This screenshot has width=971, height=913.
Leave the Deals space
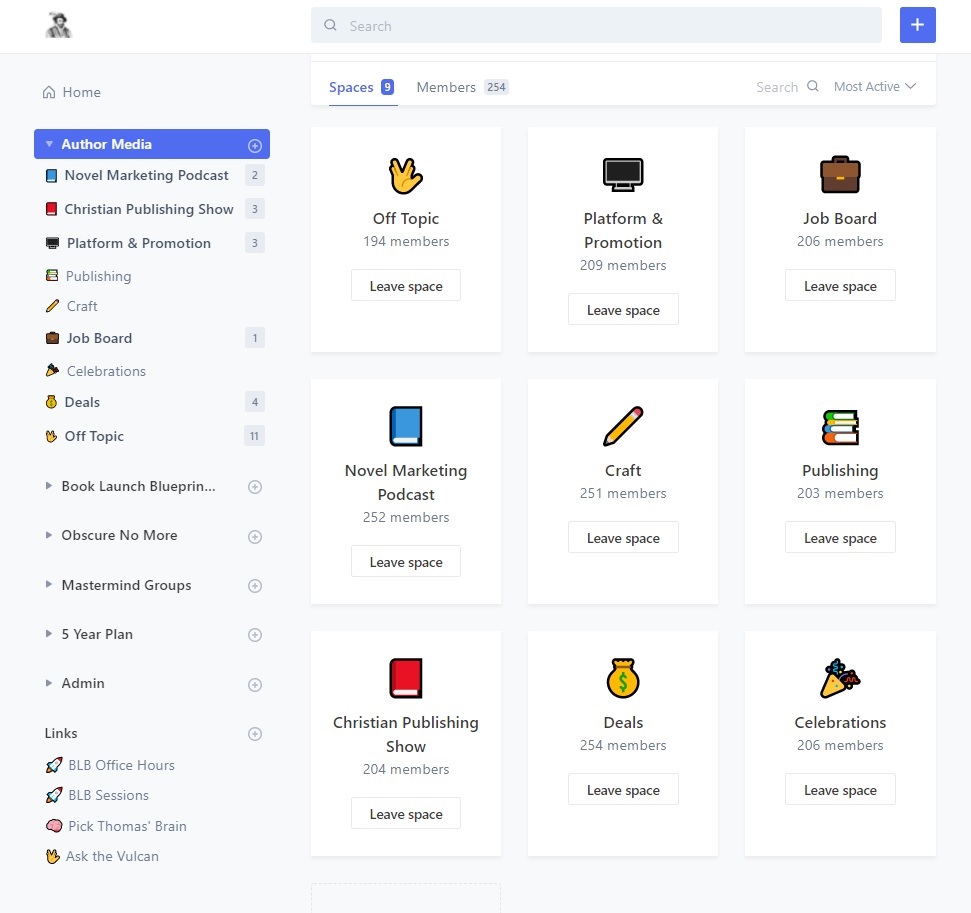[x=623, y=790]
